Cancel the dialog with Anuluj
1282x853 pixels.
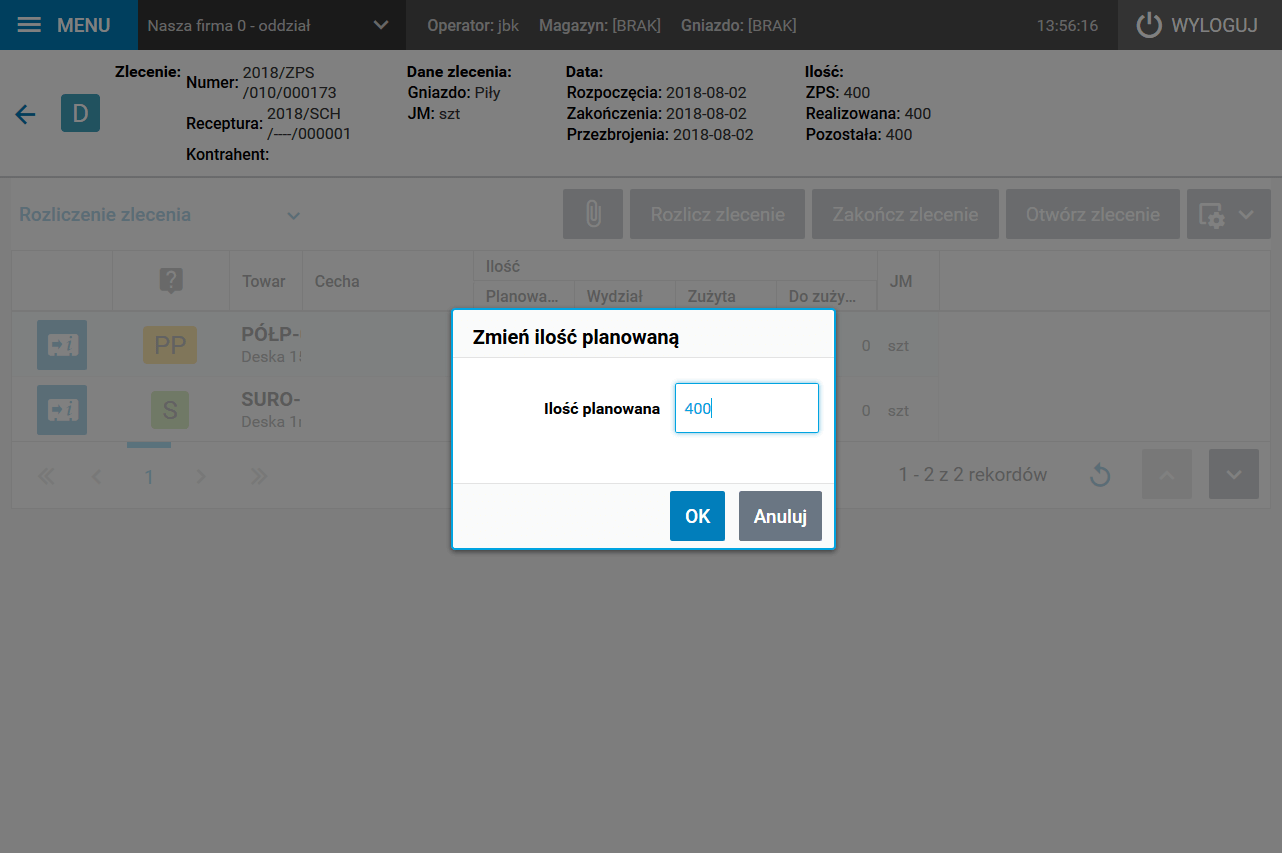point(780,516)
